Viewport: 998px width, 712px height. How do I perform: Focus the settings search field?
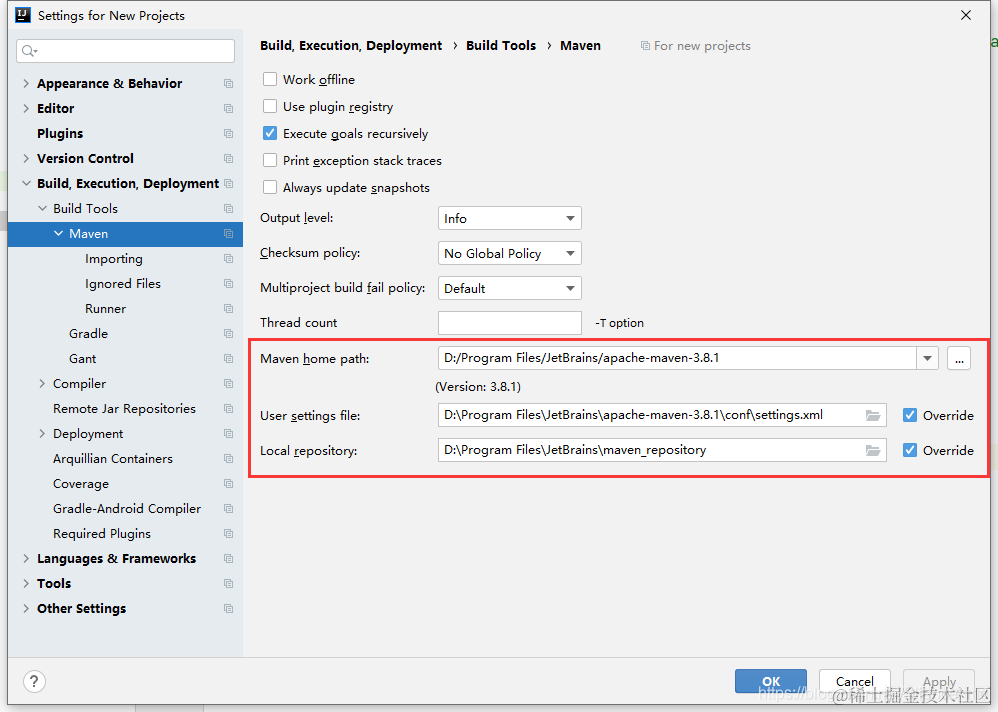point(125,51)
